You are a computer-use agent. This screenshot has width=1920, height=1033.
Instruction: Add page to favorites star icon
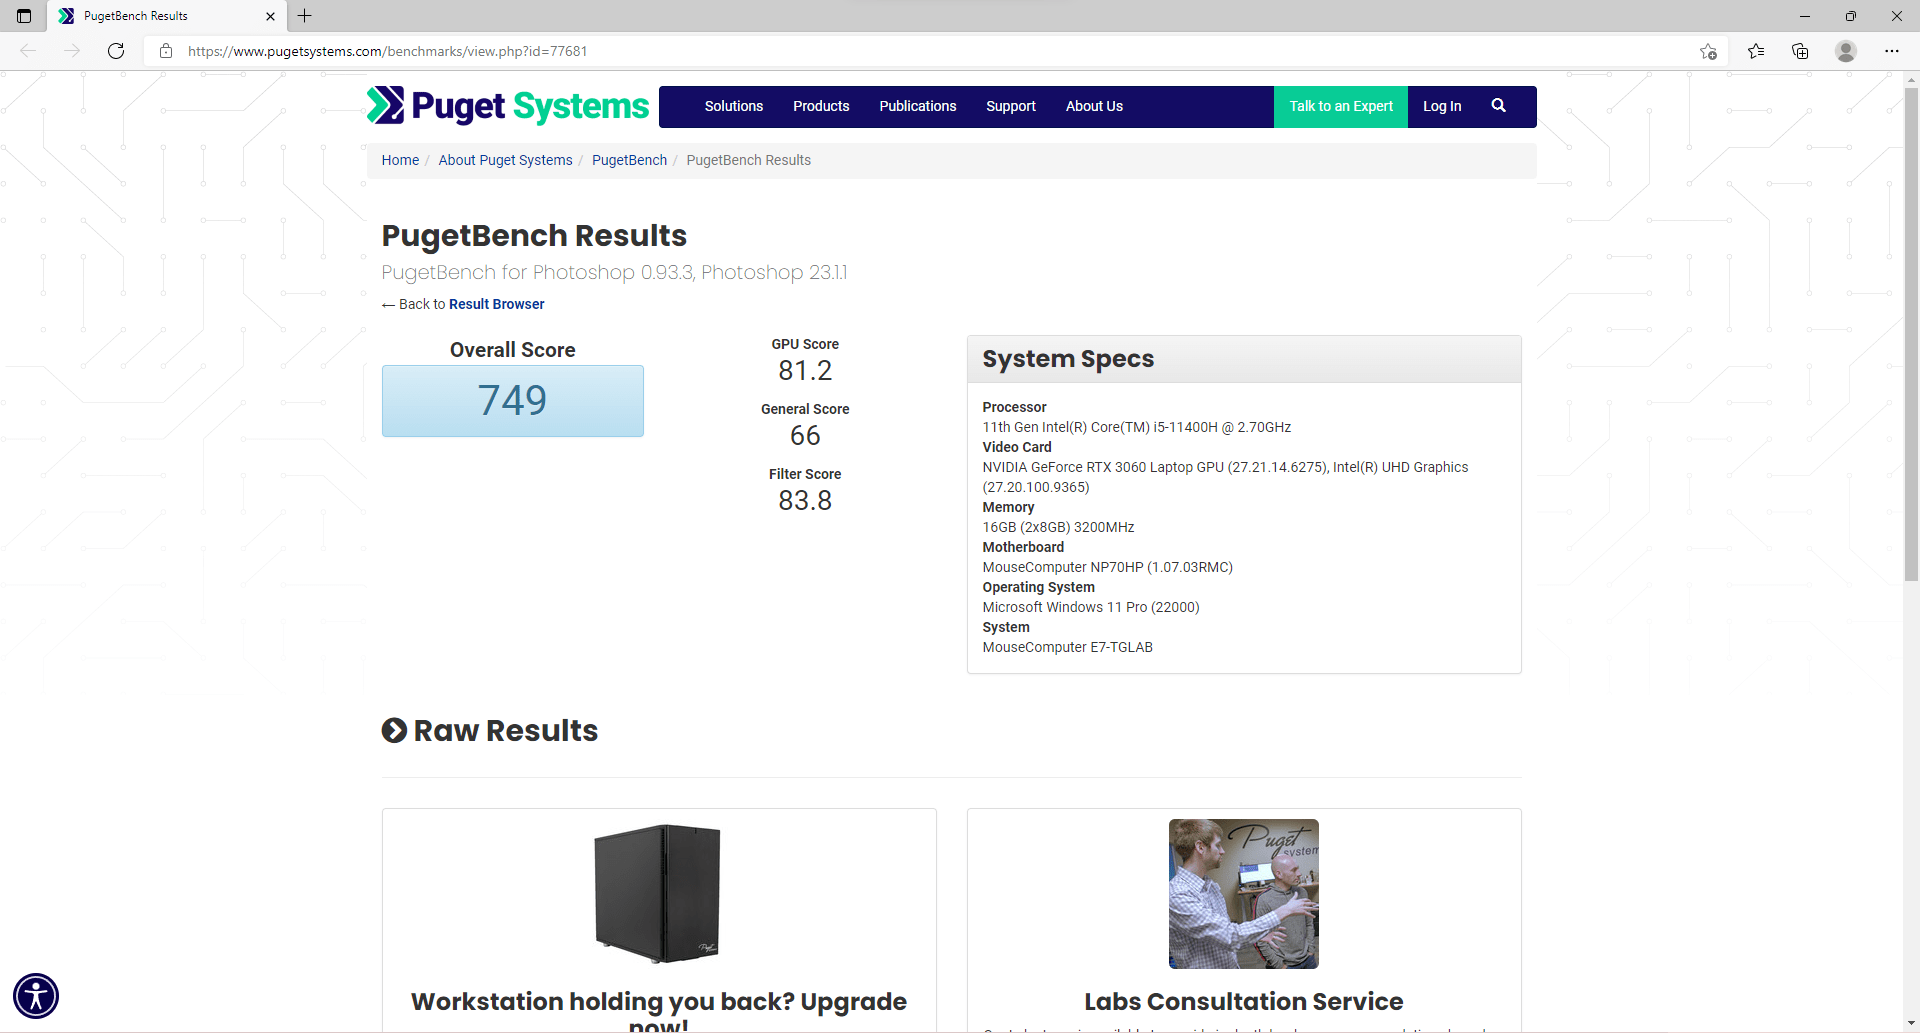coord(1708,51)
